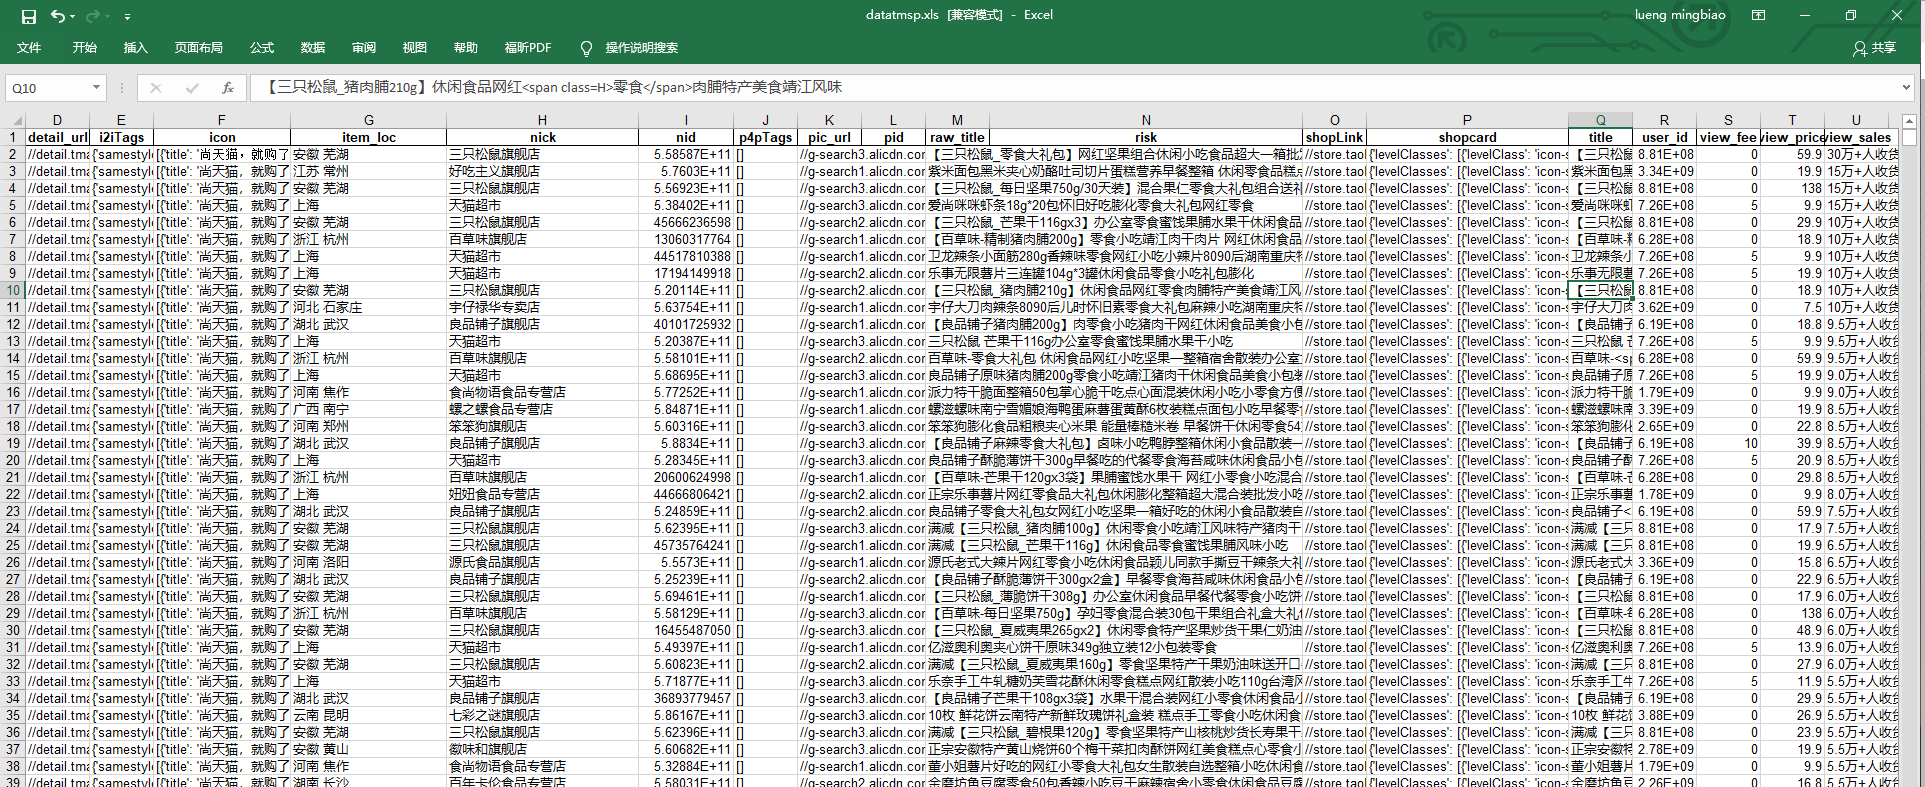The width and height of the screenshot is (1925, 787).
Task: Click the Cancel X formula icon
Action: tap(156, 88)
